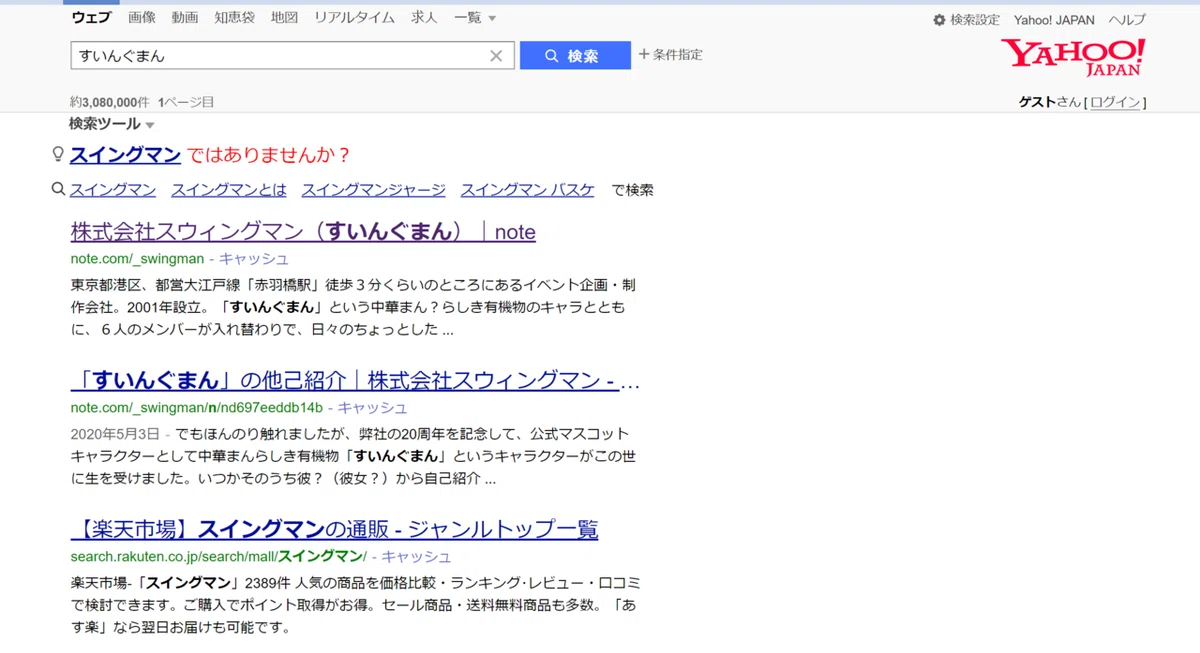Click the lightbulb suggestion icon
Screen dimensions: 1200x653
(58, 155)
